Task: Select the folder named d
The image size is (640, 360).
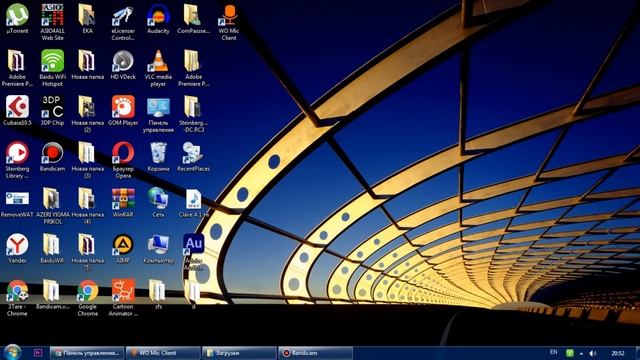Action: click(193, 294)
